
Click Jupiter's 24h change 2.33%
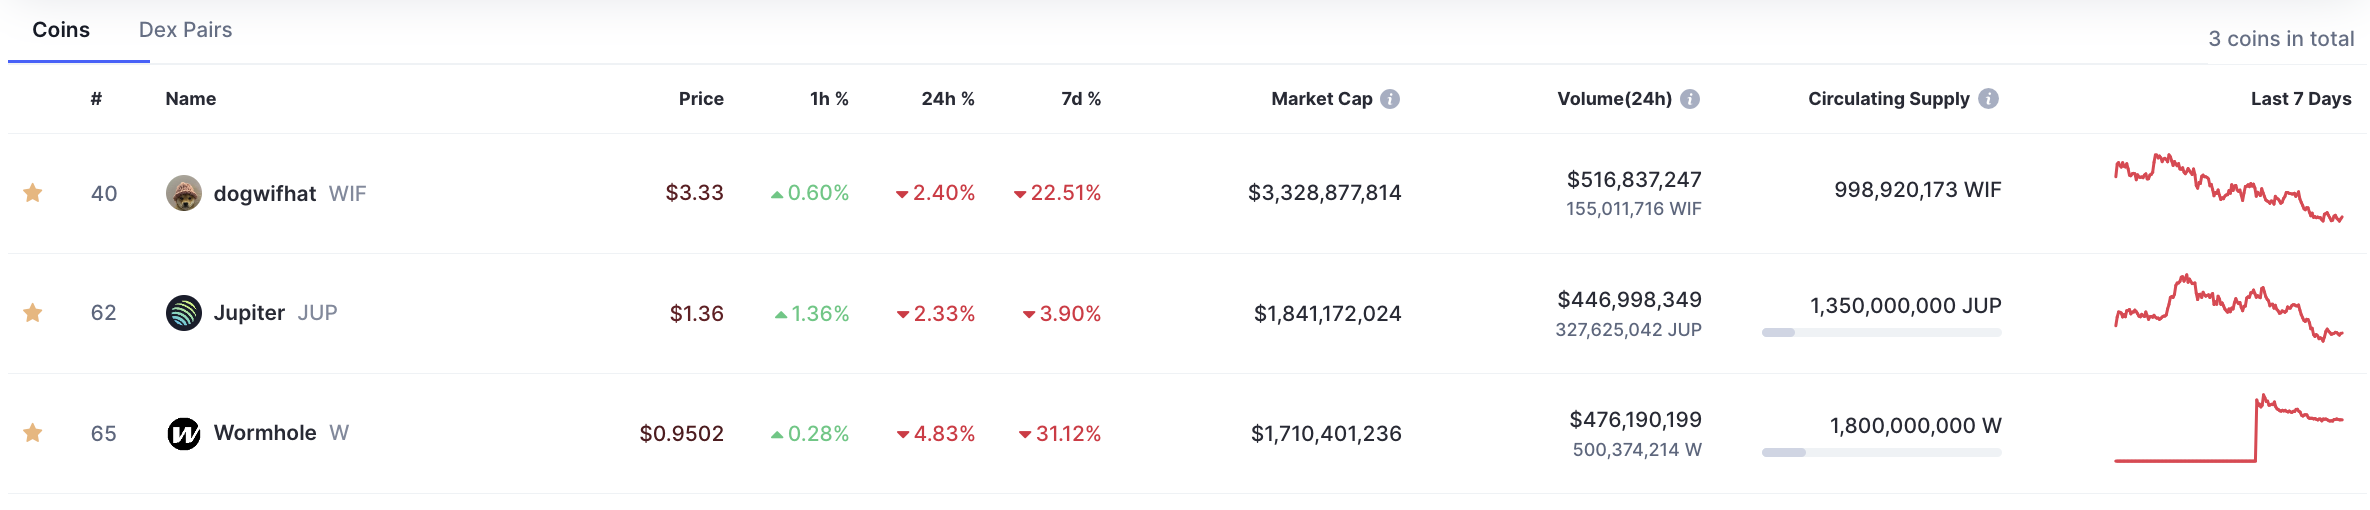(936, 314)
